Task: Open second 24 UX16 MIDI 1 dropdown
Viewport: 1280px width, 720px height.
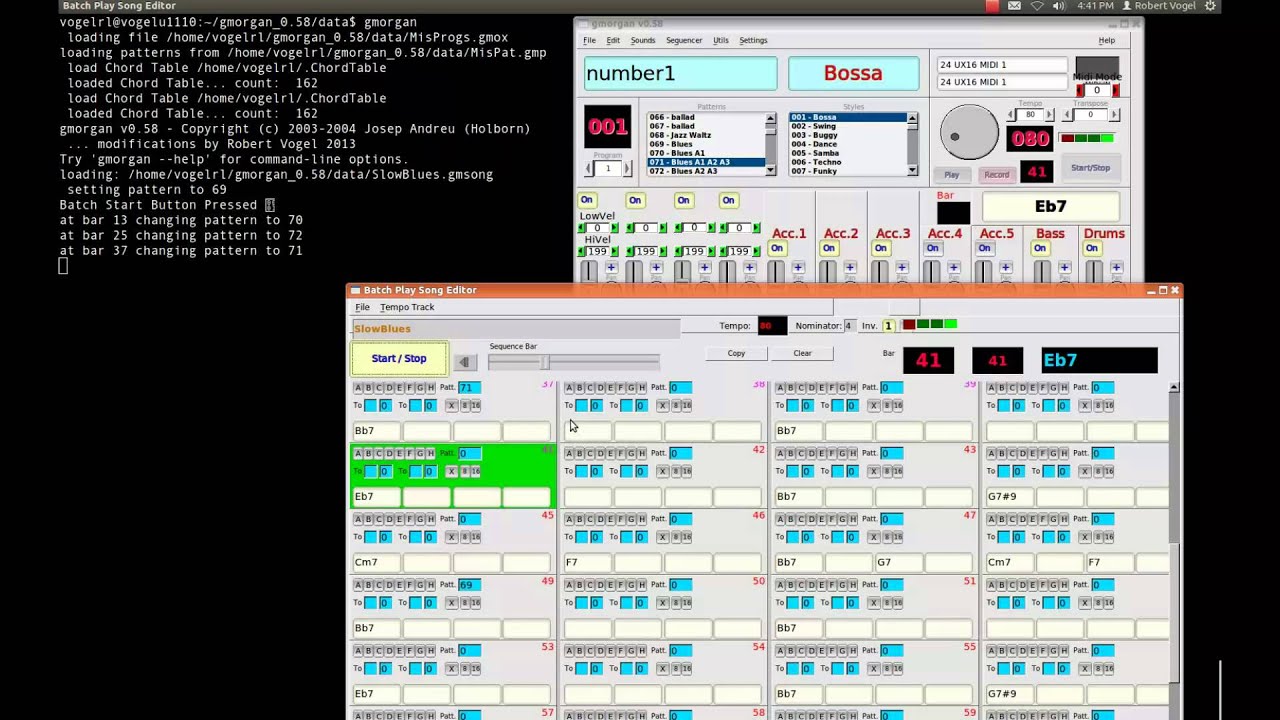Action: (1002, 82)
